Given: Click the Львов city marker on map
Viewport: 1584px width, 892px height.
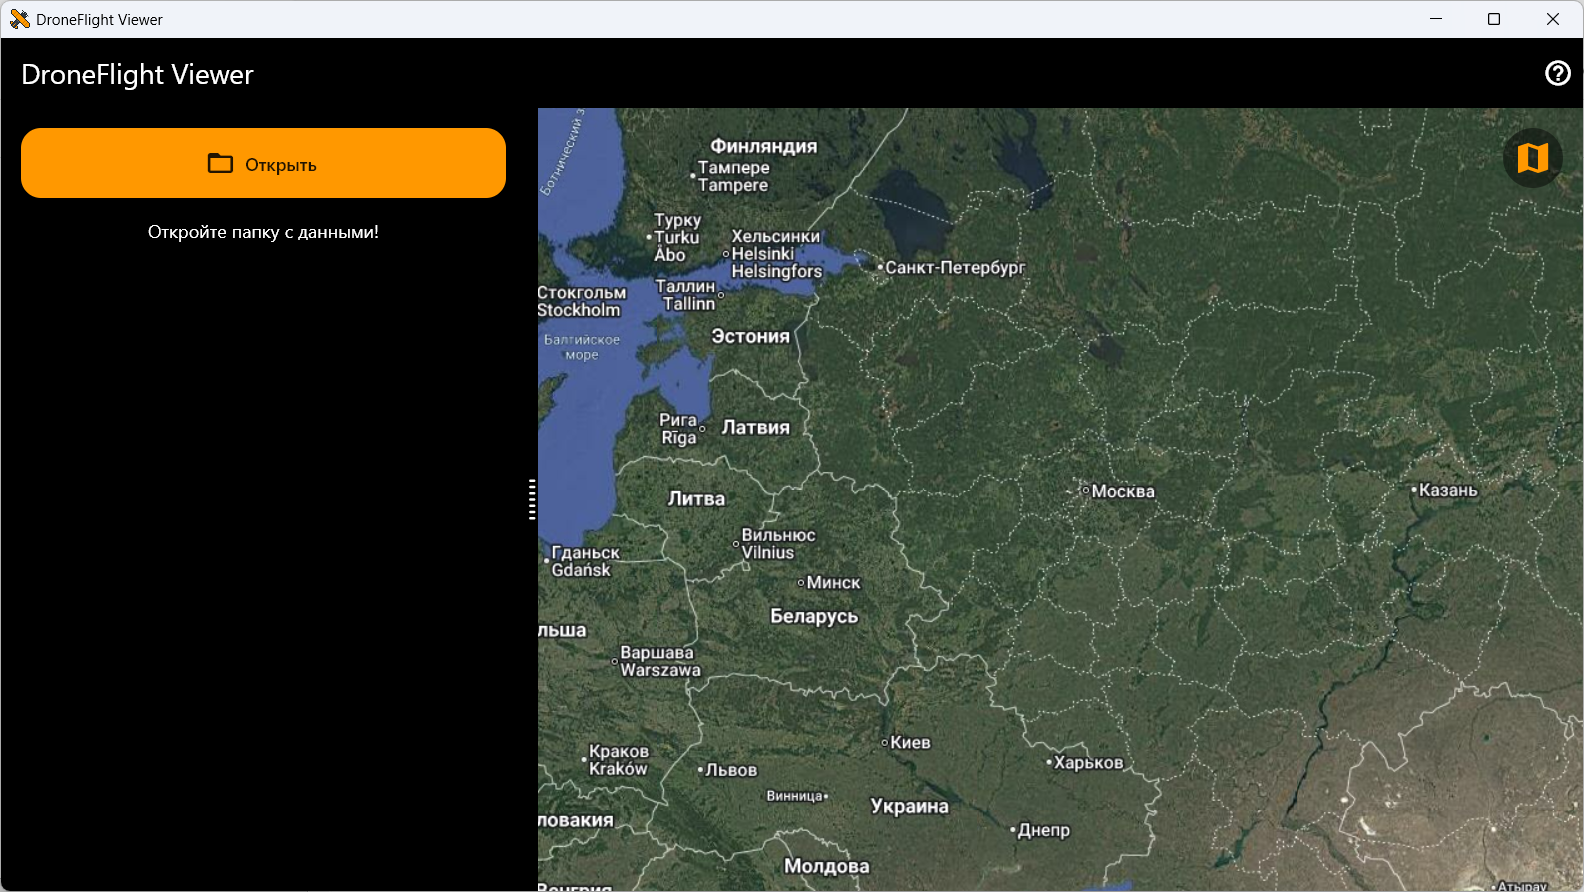Looking at the screenshot, I should point(700,770).
